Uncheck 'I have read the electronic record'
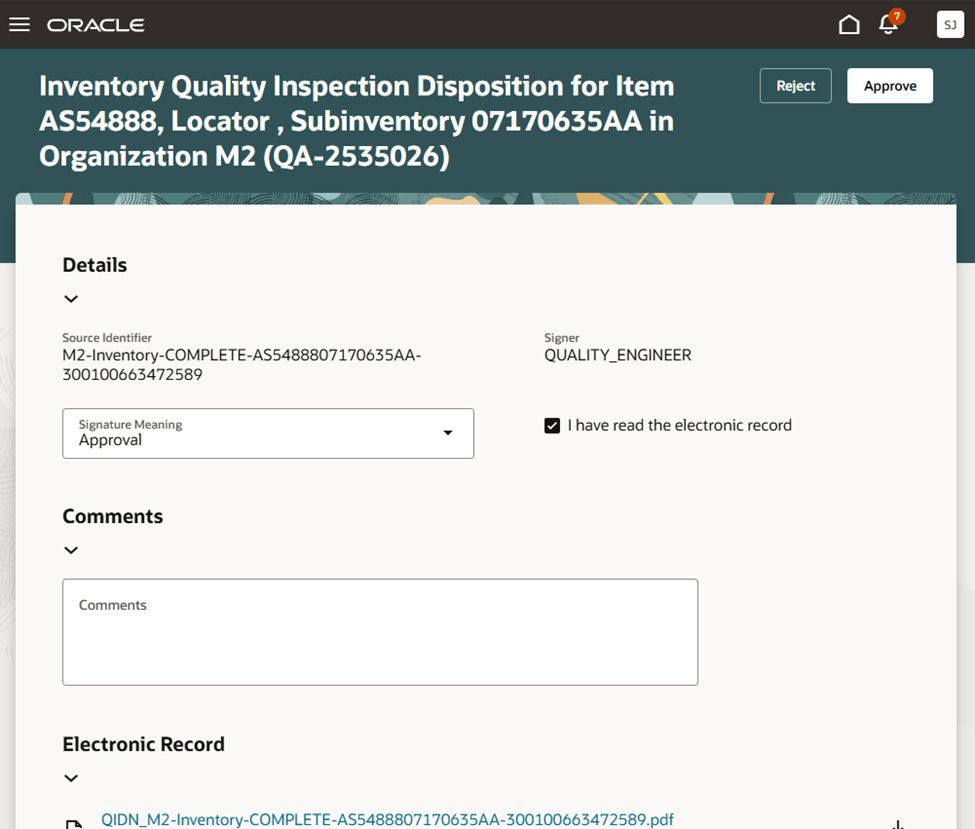 (x=551, y=425)
